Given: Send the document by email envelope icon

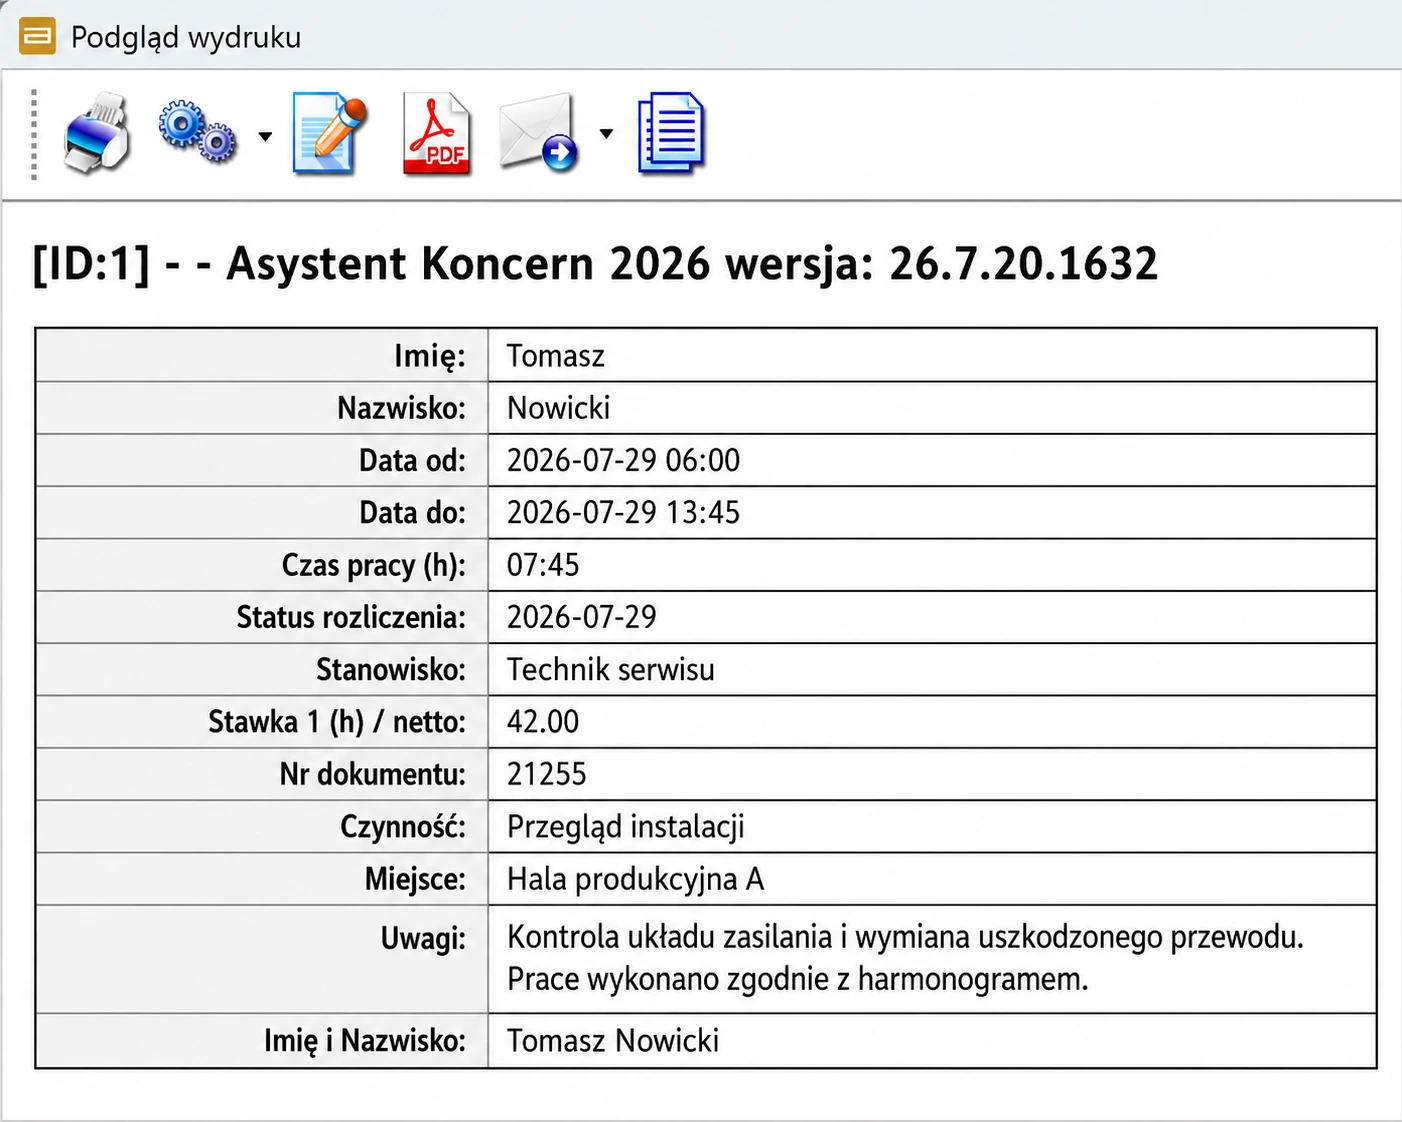Looking at the screenshot, I should [539, 133].
